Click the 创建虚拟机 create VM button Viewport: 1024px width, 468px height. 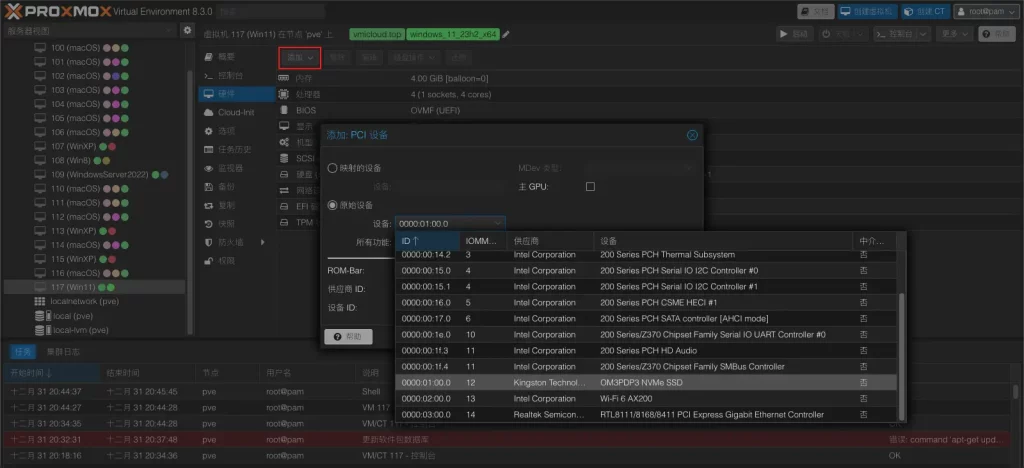868,12
